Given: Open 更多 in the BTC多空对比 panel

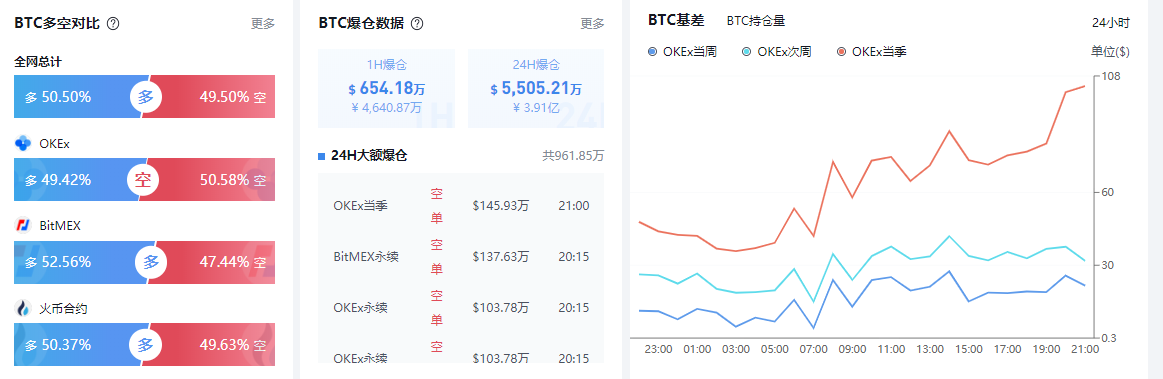Looking at the screenshot, I should (x=263, y=23).
